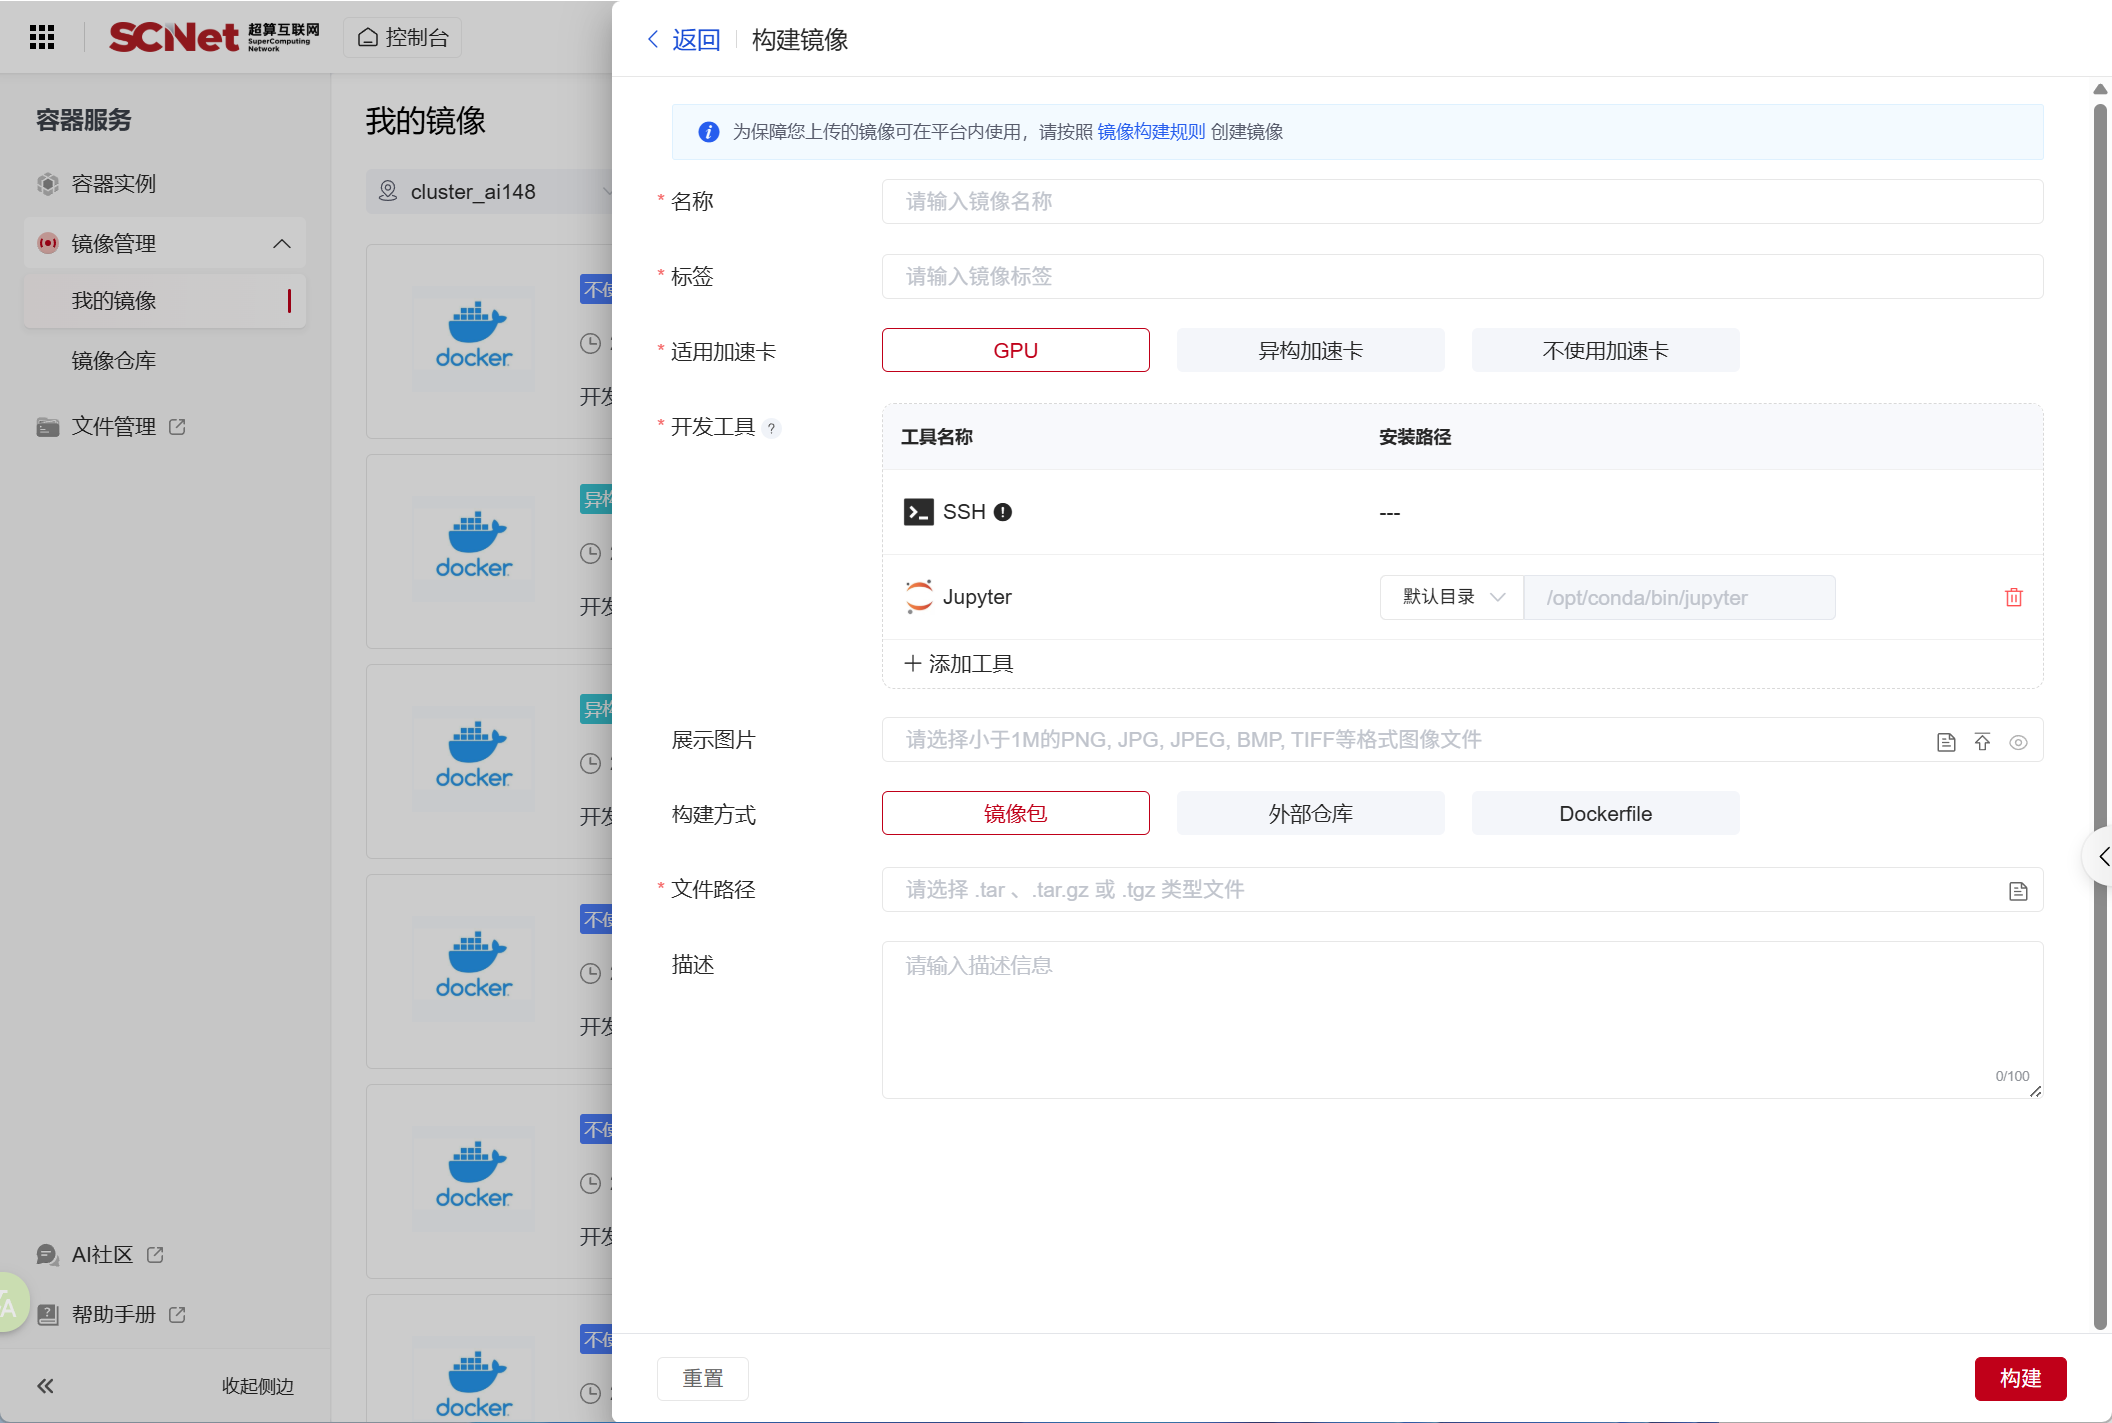Open the 默认目录 dropdown for Jupyter

pos(1452,597)
